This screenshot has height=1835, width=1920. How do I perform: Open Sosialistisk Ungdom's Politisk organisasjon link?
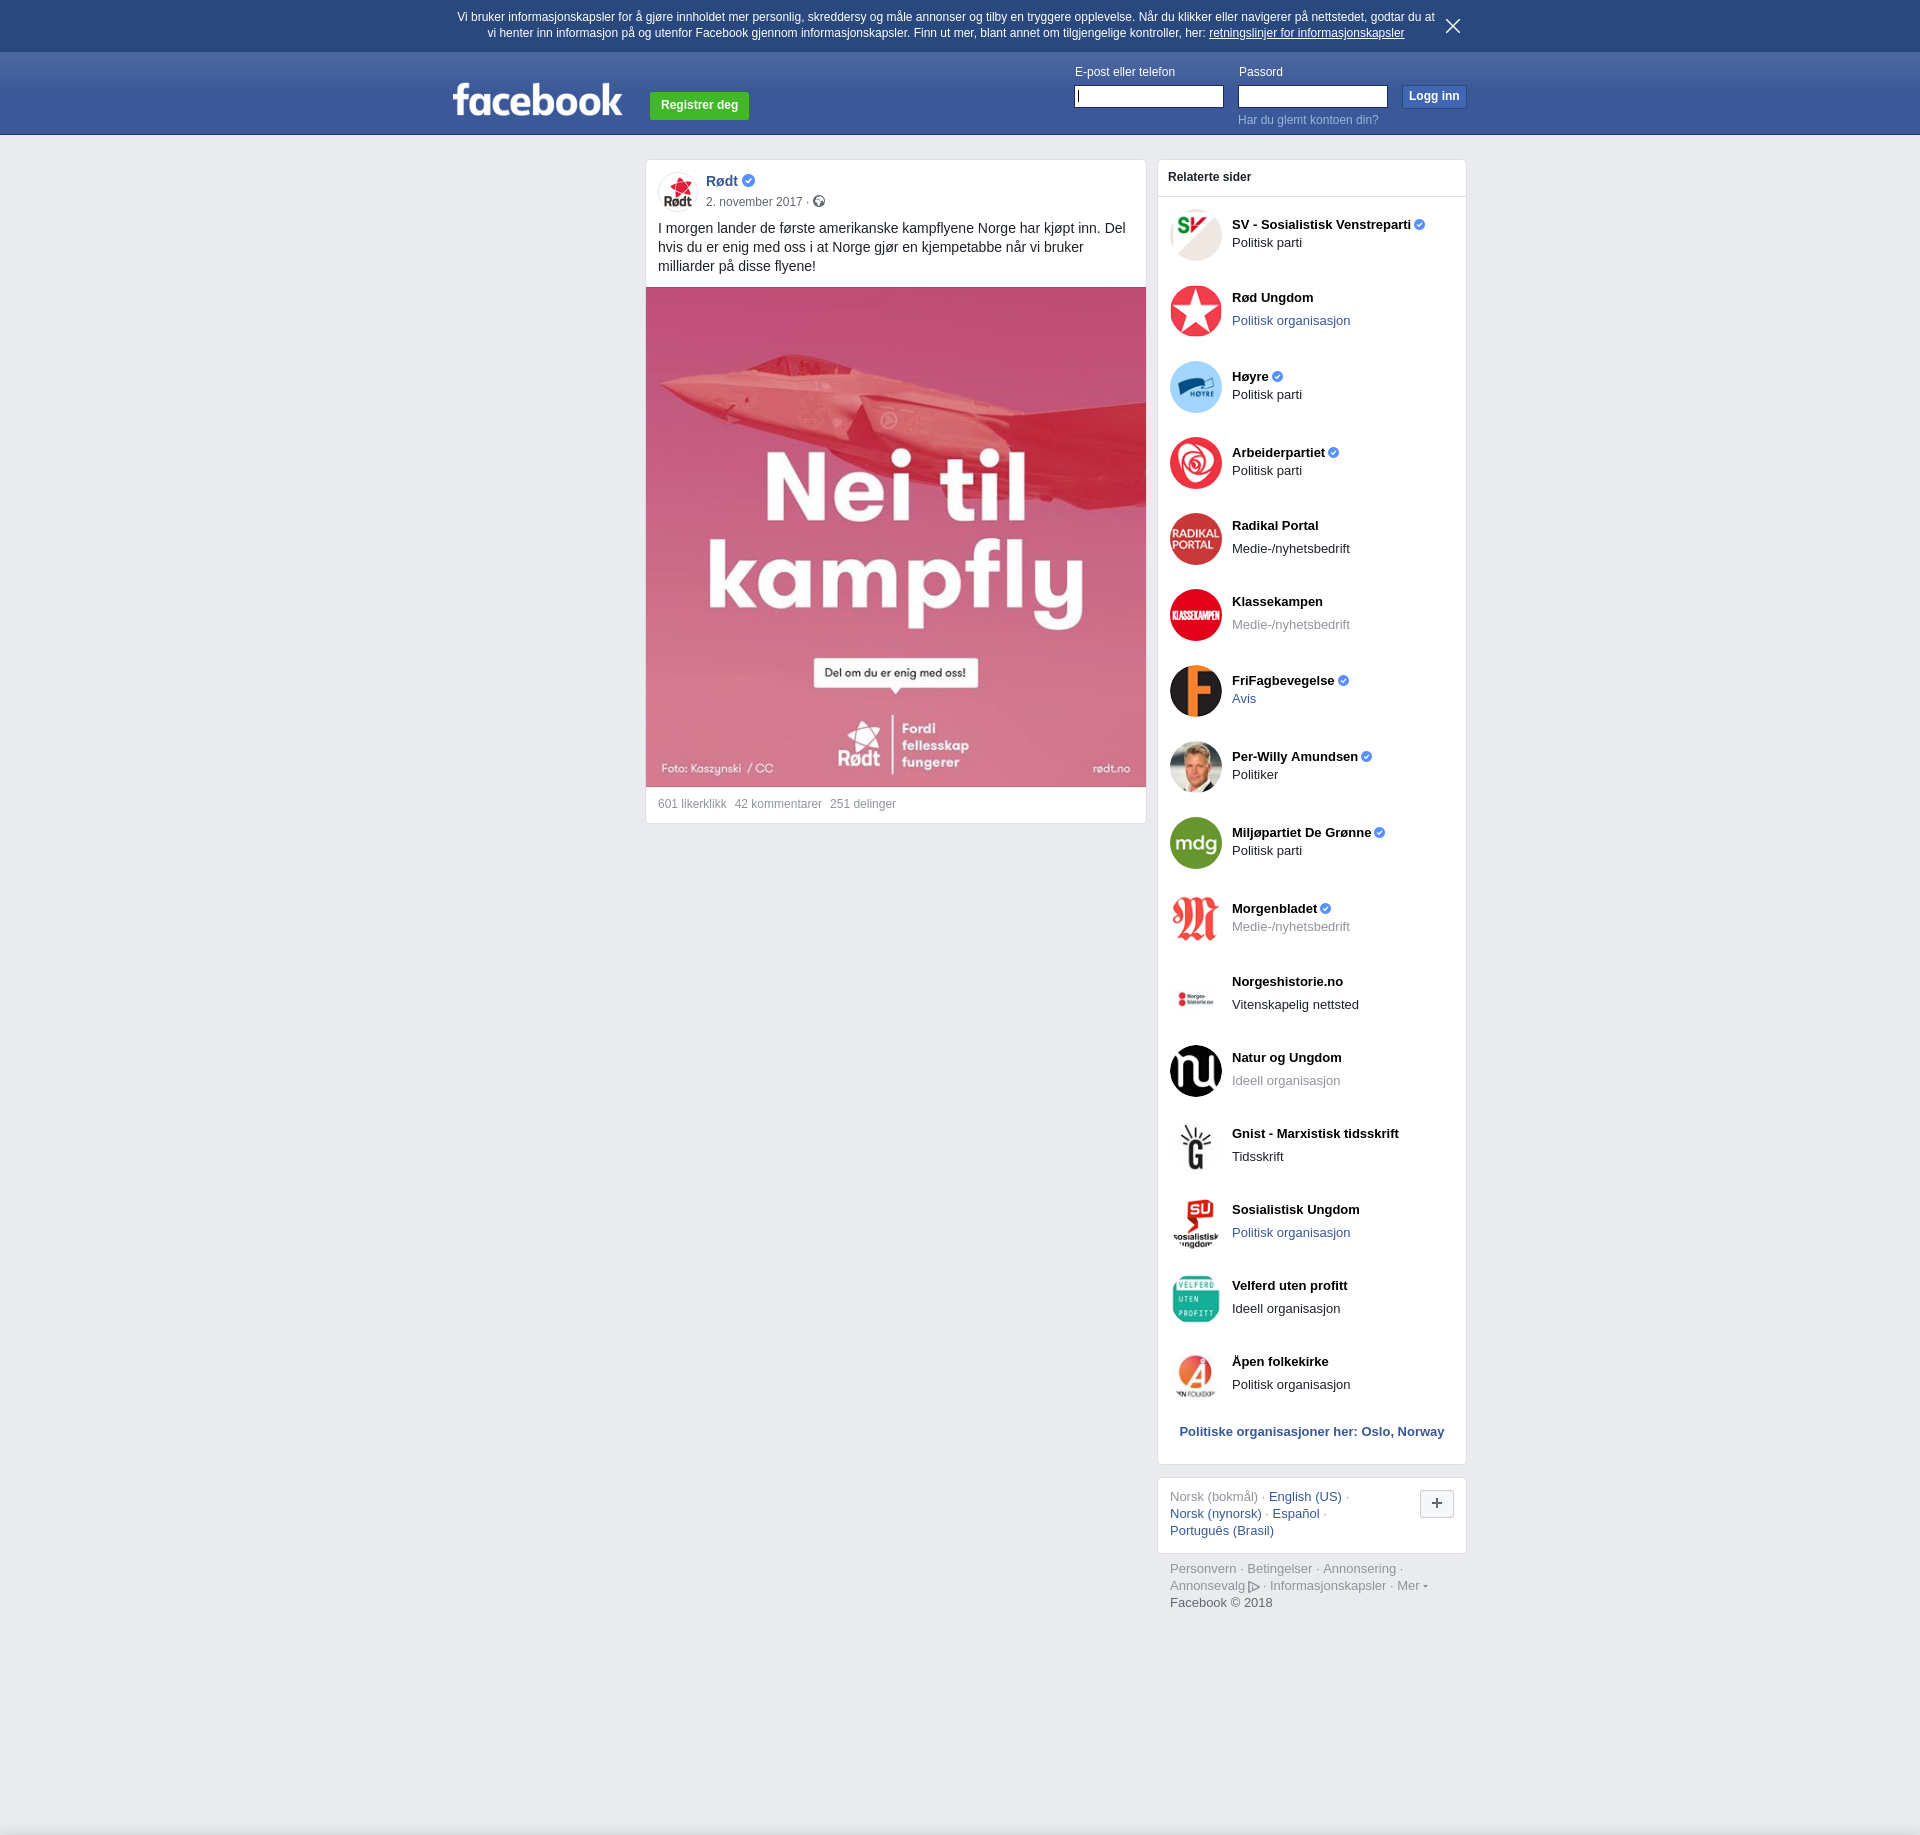1291,1233
